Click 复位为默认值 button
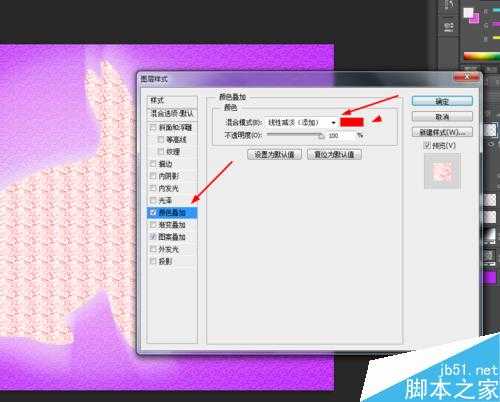 tap(334, 155)
